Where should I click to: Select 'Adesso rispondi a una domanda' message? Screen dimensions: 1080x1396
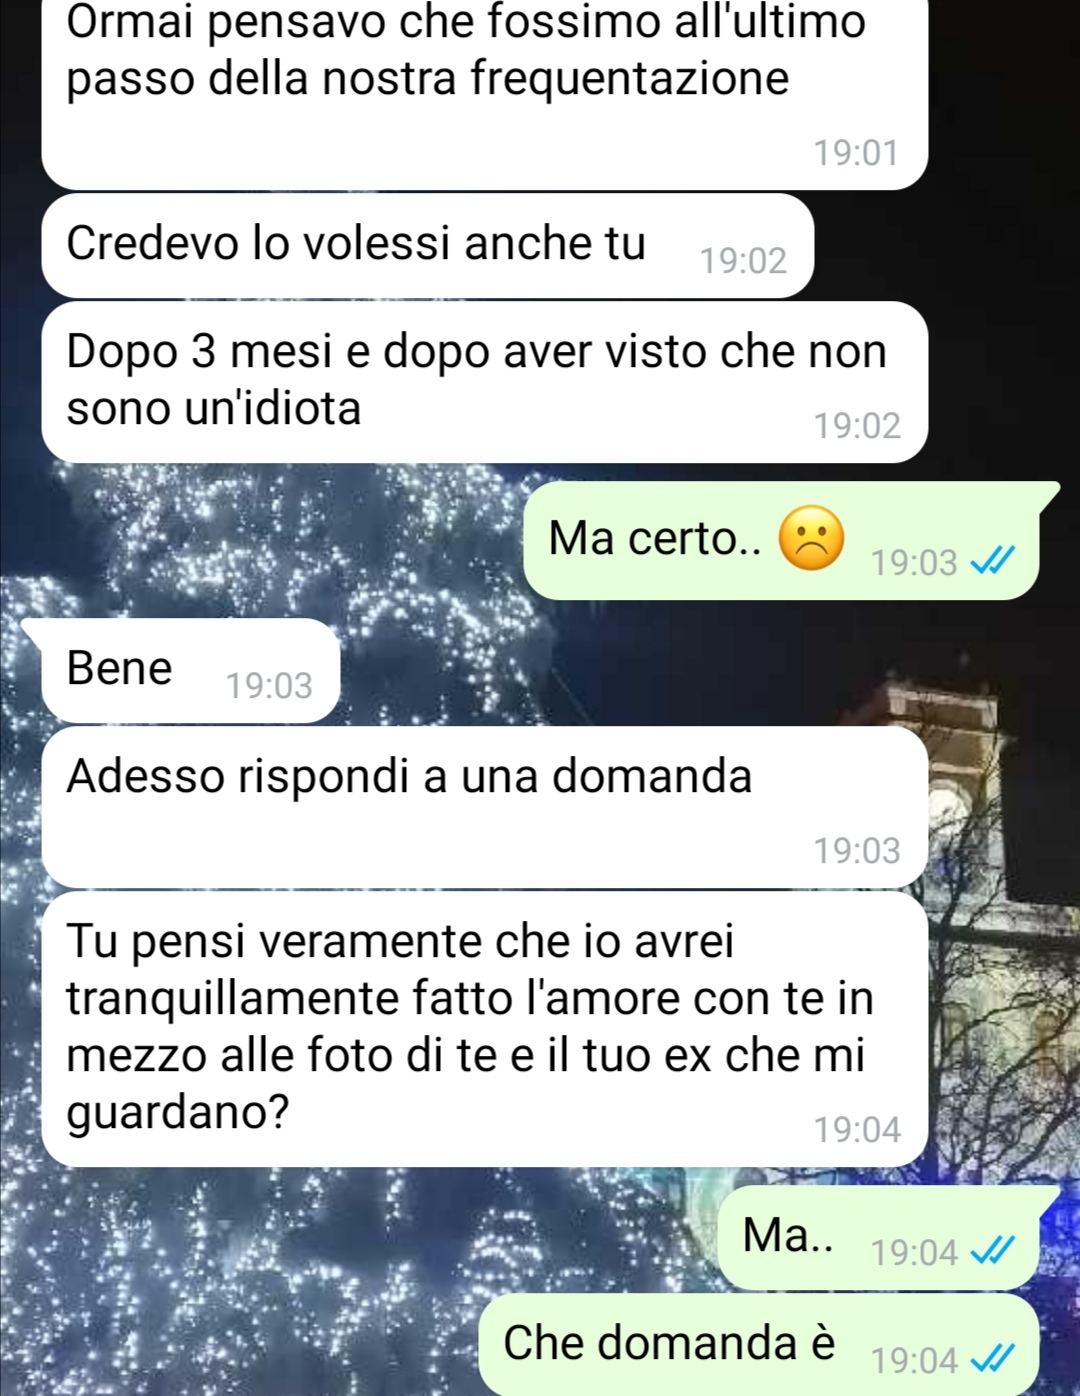coord(485,807)
